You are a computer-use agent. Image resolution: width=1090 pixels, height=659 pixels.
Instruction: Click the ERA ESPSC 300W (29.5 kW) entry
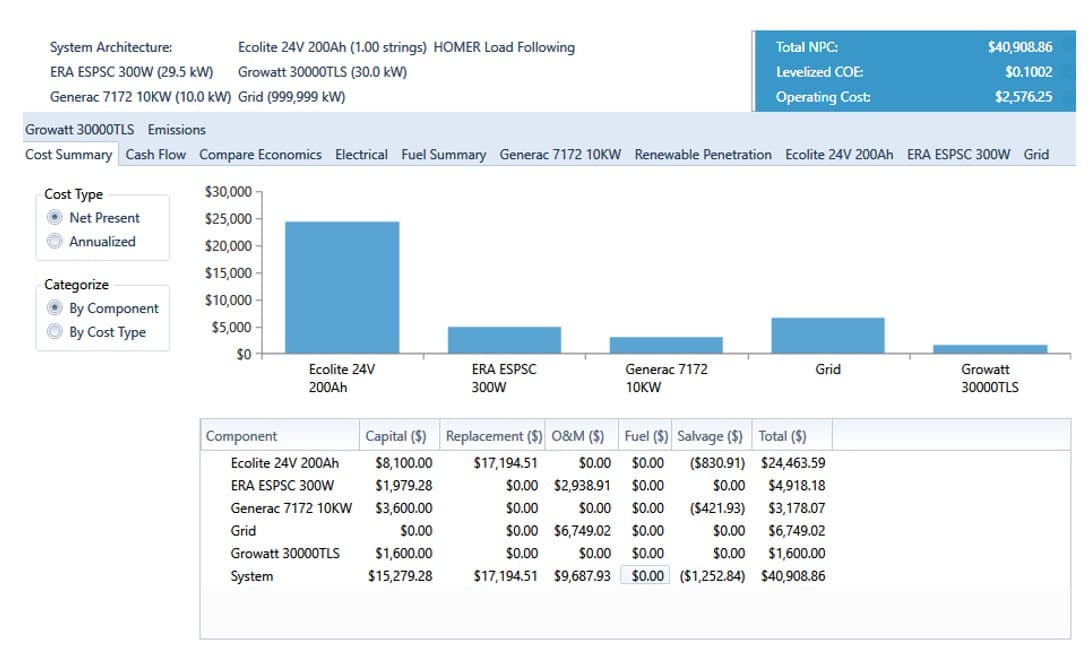[x=131, y=72]
